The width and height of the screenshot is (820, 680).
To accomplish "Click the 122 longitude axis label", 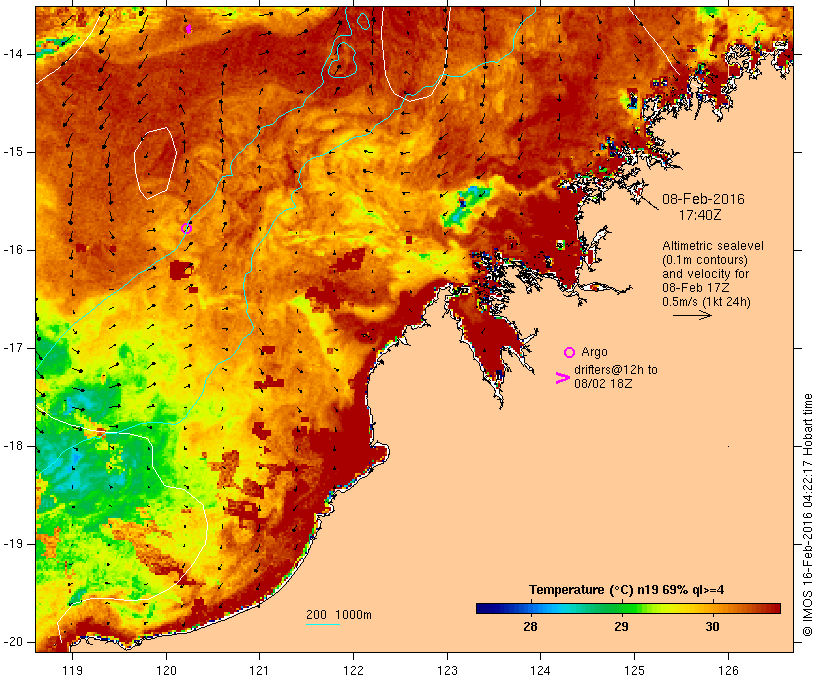I will point(354,671).
